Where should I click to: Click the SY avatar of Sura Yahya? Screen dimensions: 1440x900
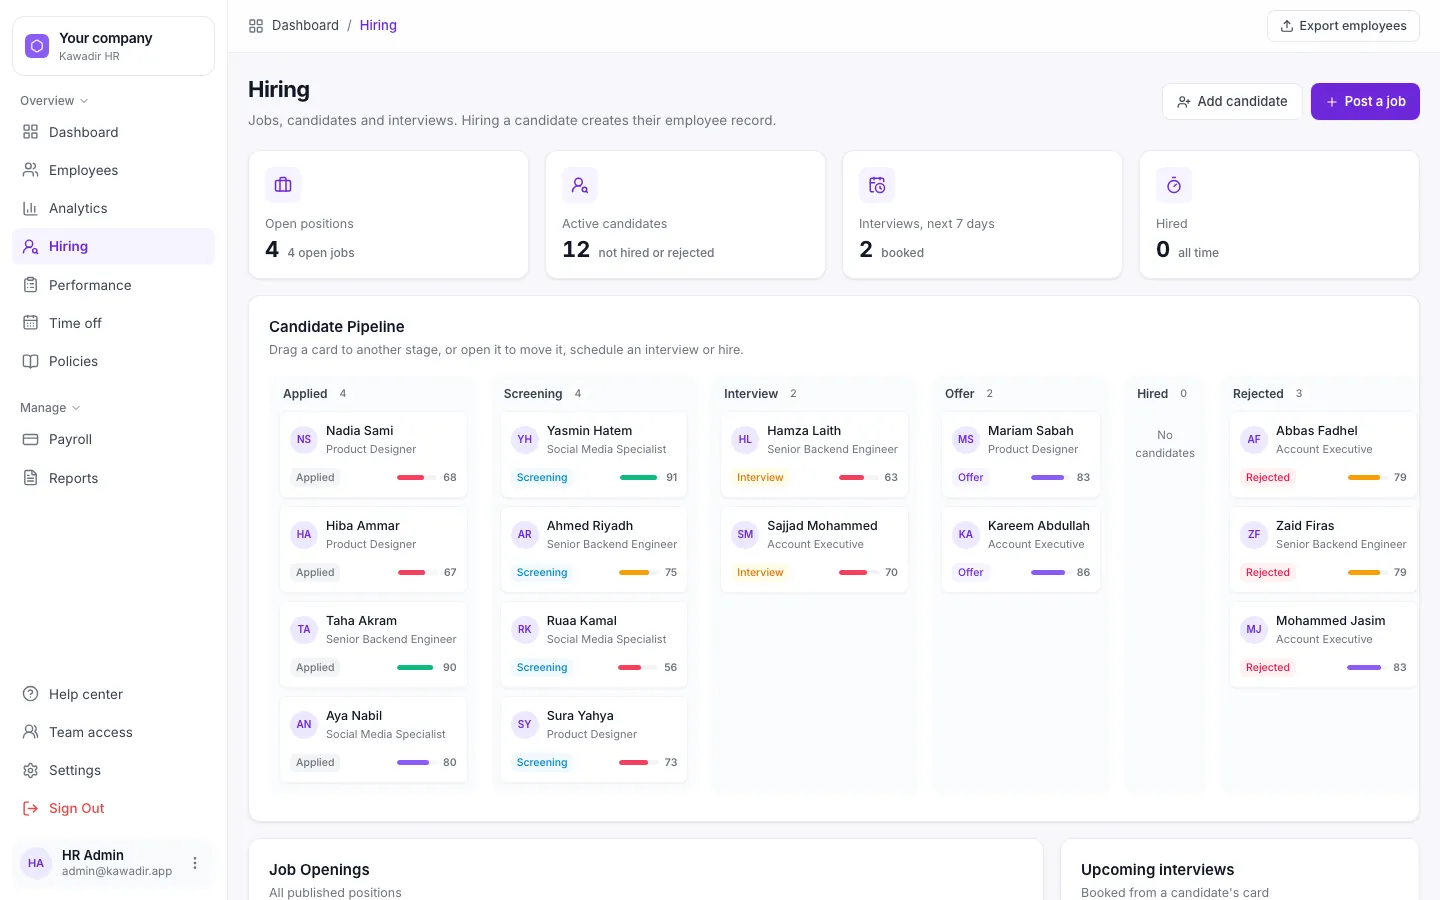click(525, 725)
